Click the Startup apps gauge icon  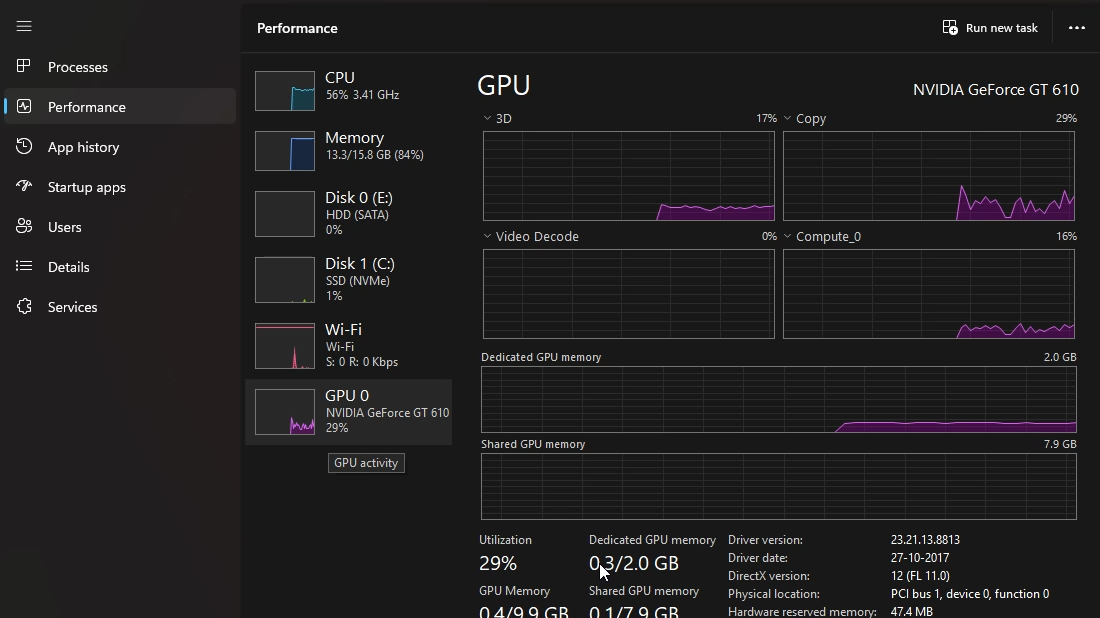(24, 186)
